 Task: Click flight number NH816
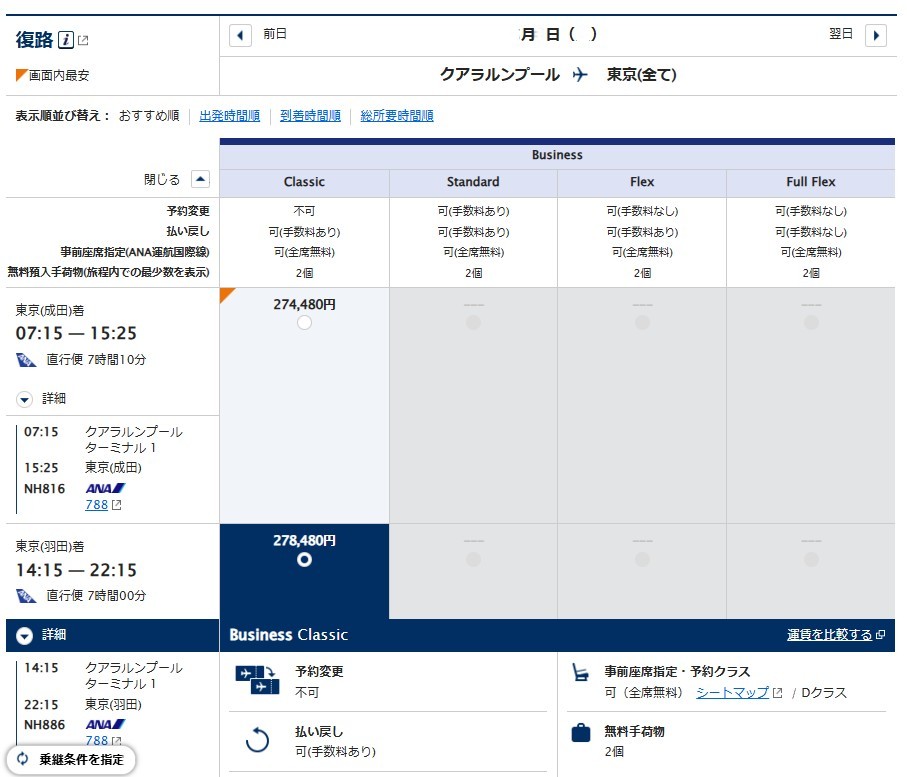45,489
